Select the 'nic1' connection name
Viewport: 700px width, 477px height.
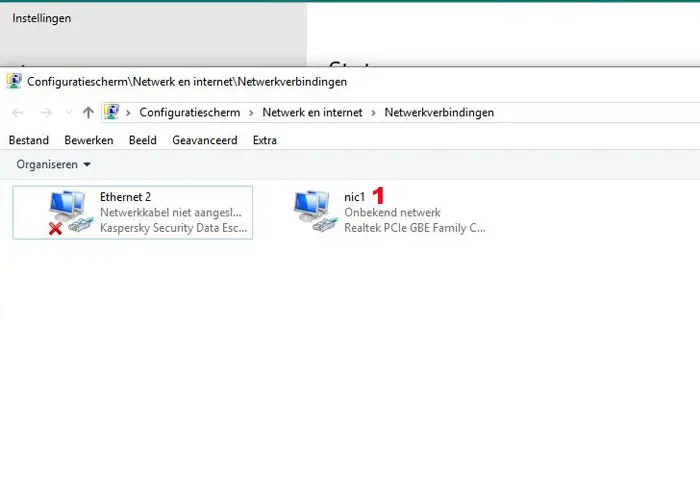[354, 197]
